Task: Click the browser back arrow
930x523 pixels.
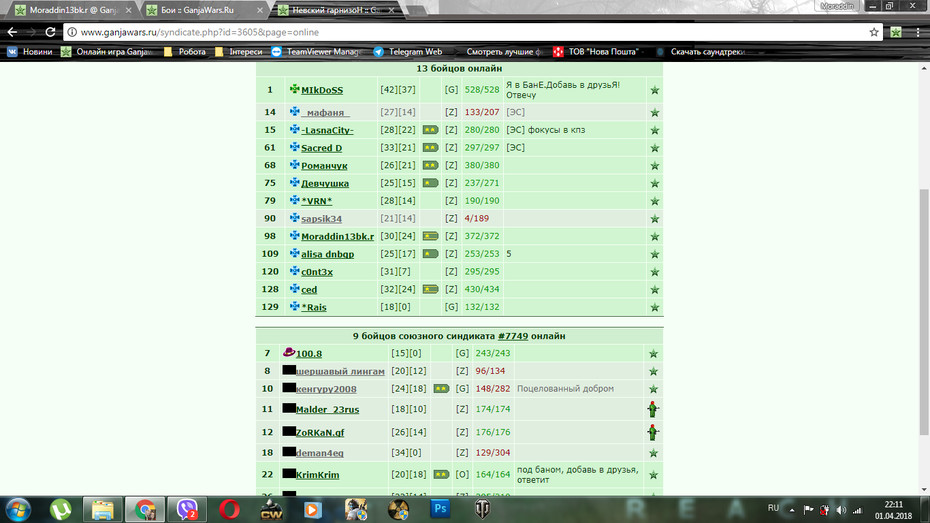Action: tap(12, 32)
